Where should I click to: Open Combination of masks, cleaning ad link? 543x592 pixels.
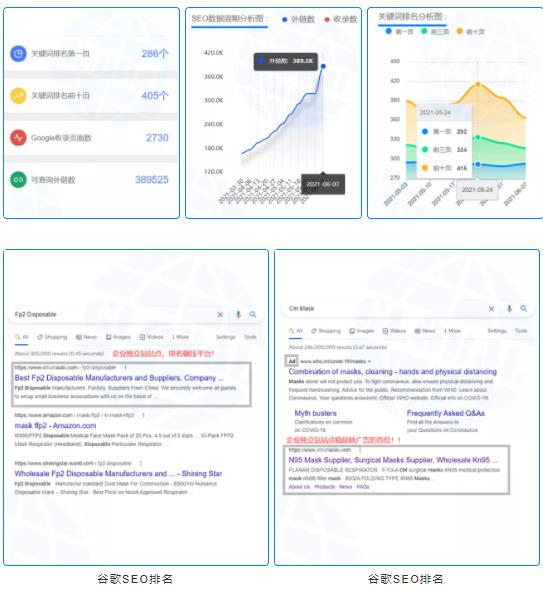pyautogui.click(x=393, y=372)
